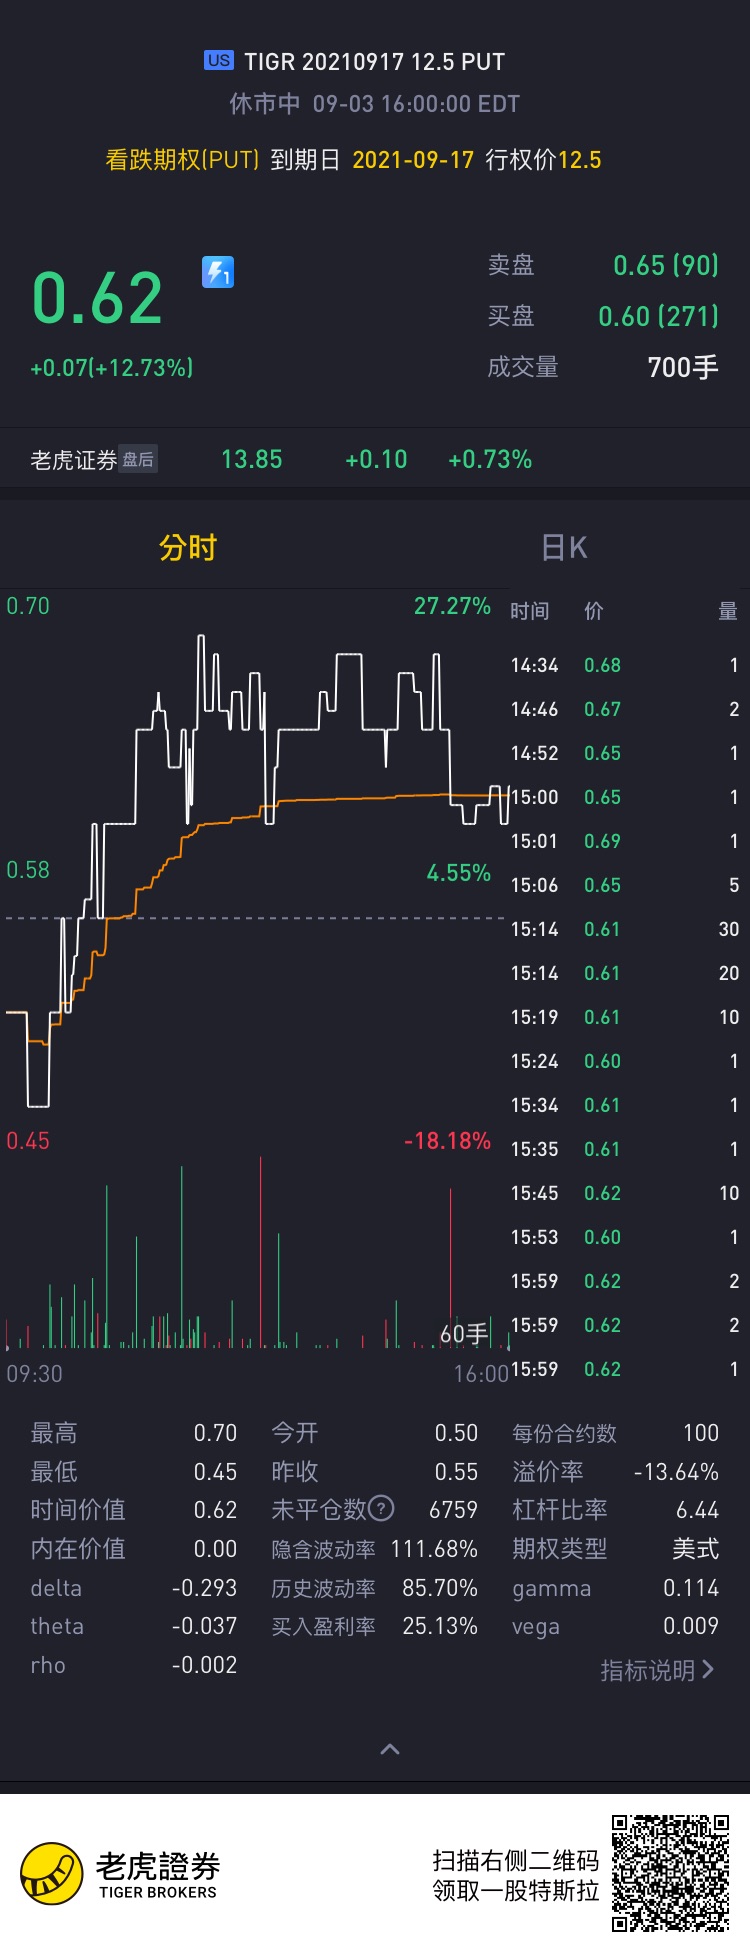Tap the last price 0.62 headline
750x1954 pixels.
click(98, 298)
